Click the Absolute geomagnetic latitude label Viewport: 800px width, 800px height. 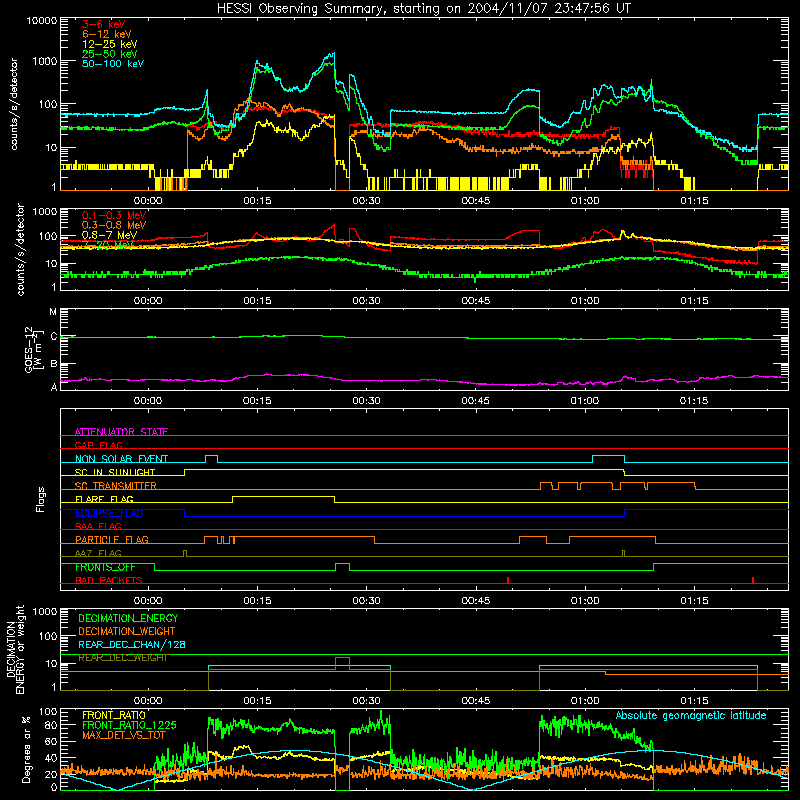pos(691,715)
